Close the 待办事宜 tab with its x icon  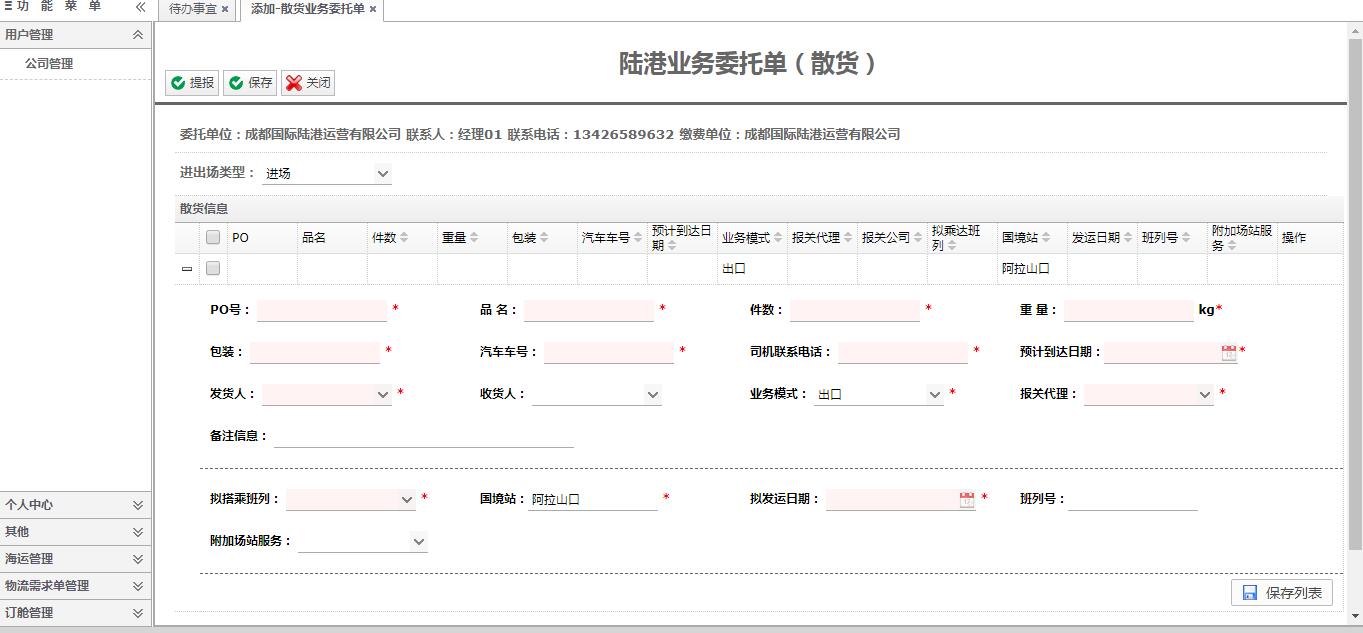point(225,9)
